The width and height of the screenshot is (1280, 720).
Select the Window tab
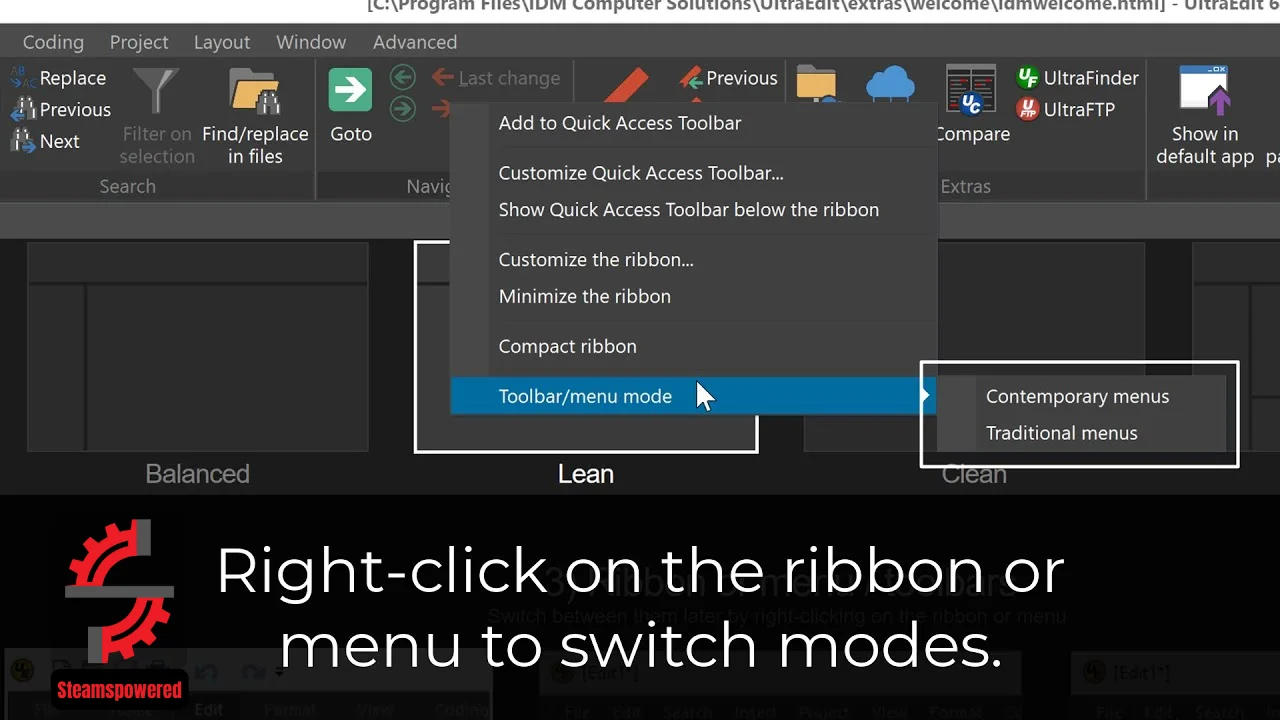click(311, 42)
